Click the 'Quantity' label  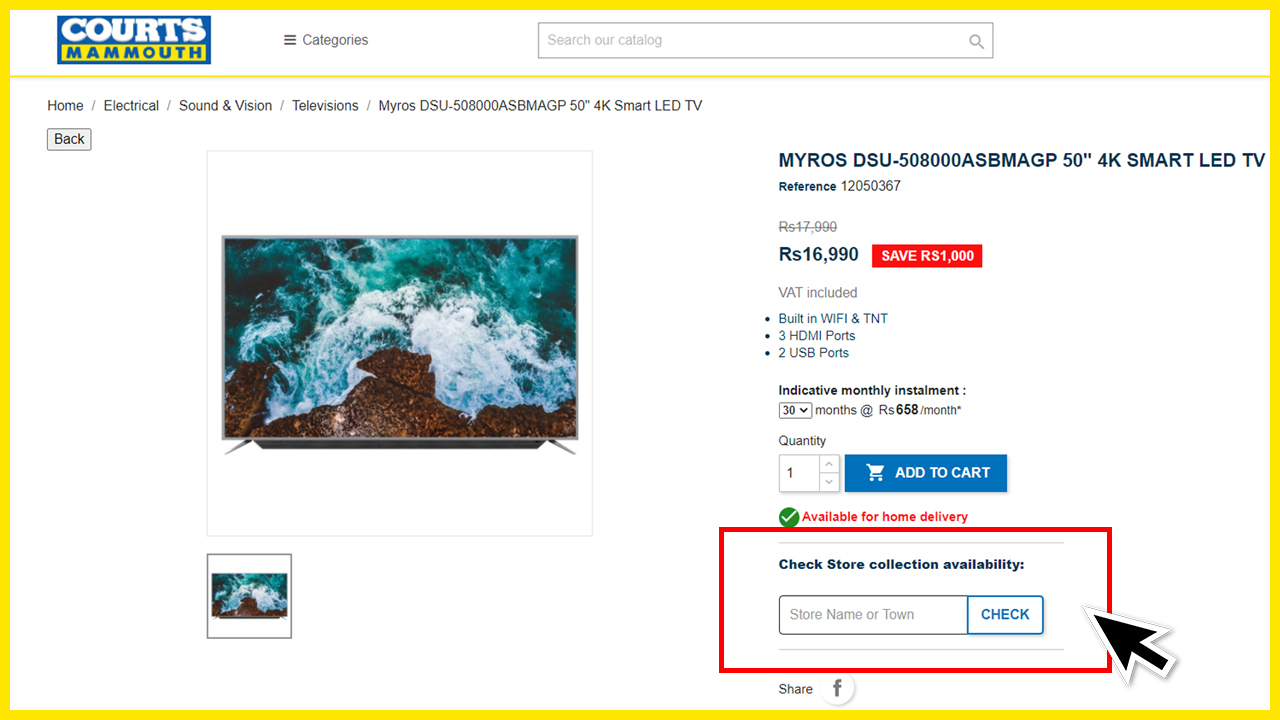coord(803,441)
